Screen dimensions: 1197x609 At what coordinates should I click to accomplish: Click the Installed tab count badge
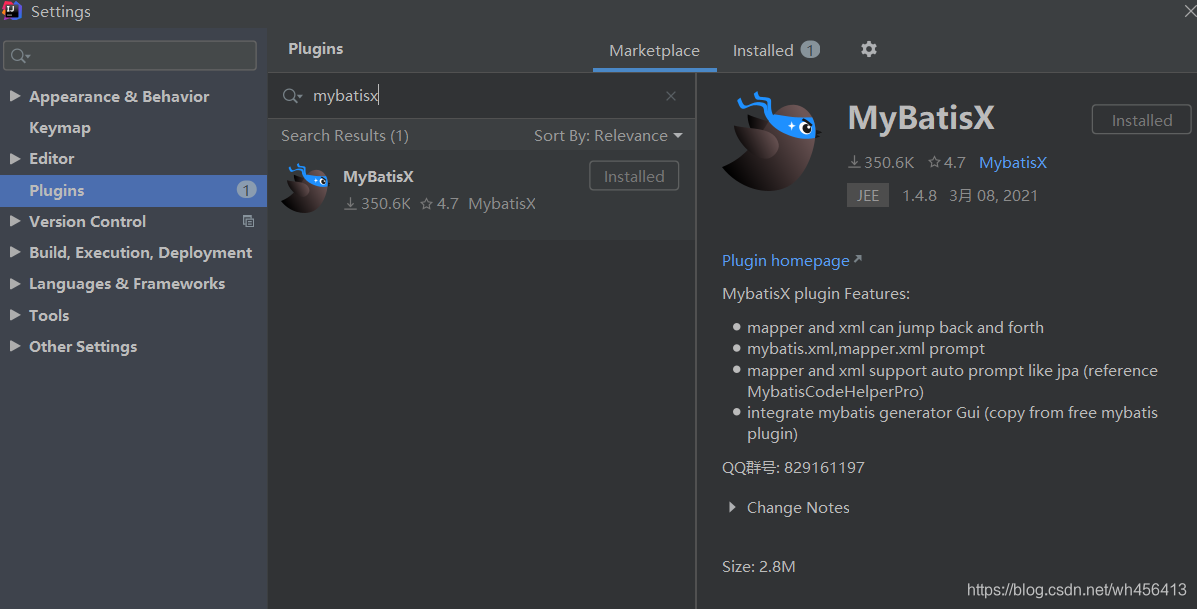pos(810,50)
